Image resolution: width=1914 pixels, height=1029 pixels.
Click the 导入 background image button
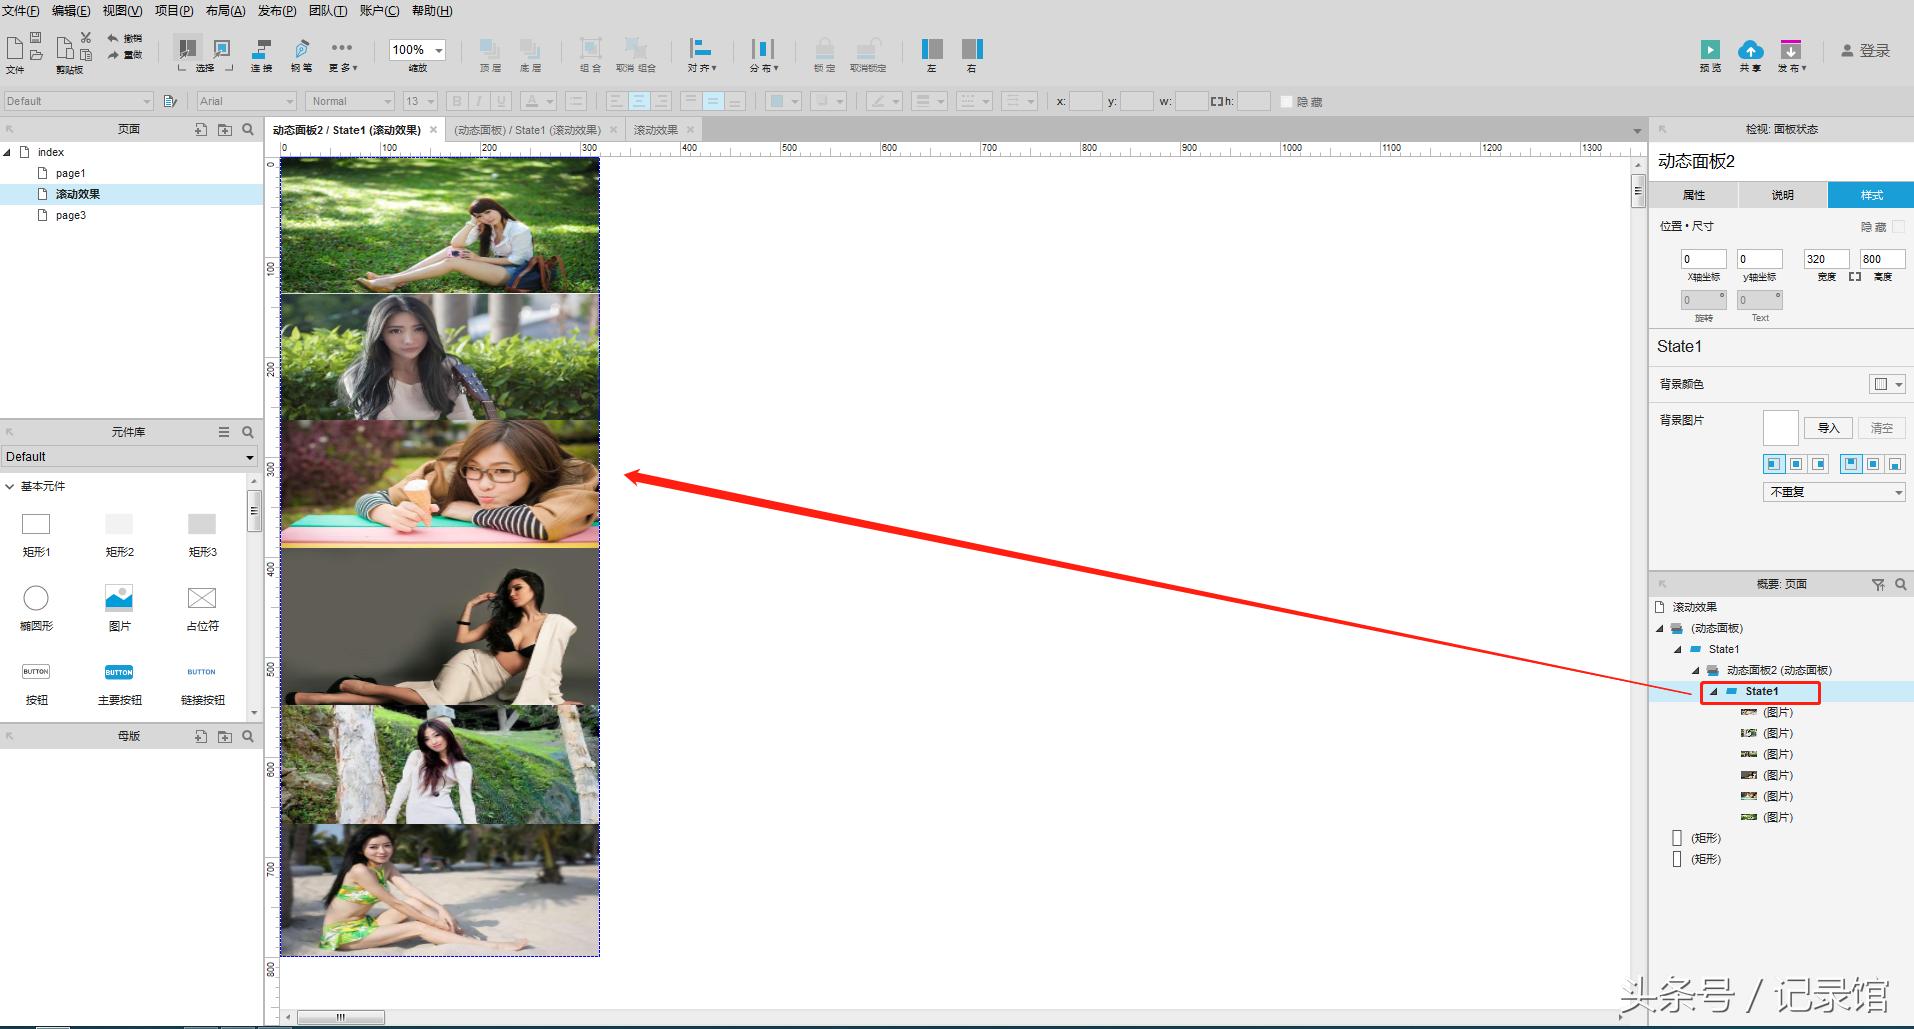click(1828, 428)
